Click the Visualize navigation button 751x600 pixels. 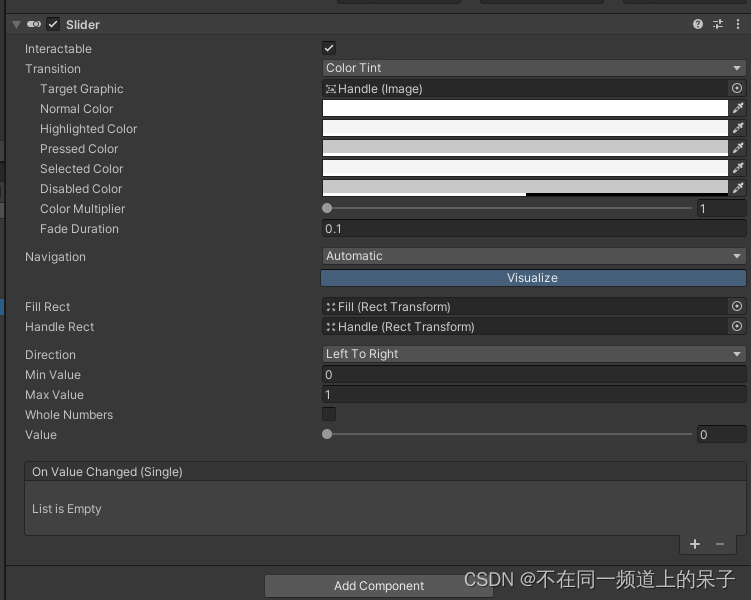tap(533, 278)
